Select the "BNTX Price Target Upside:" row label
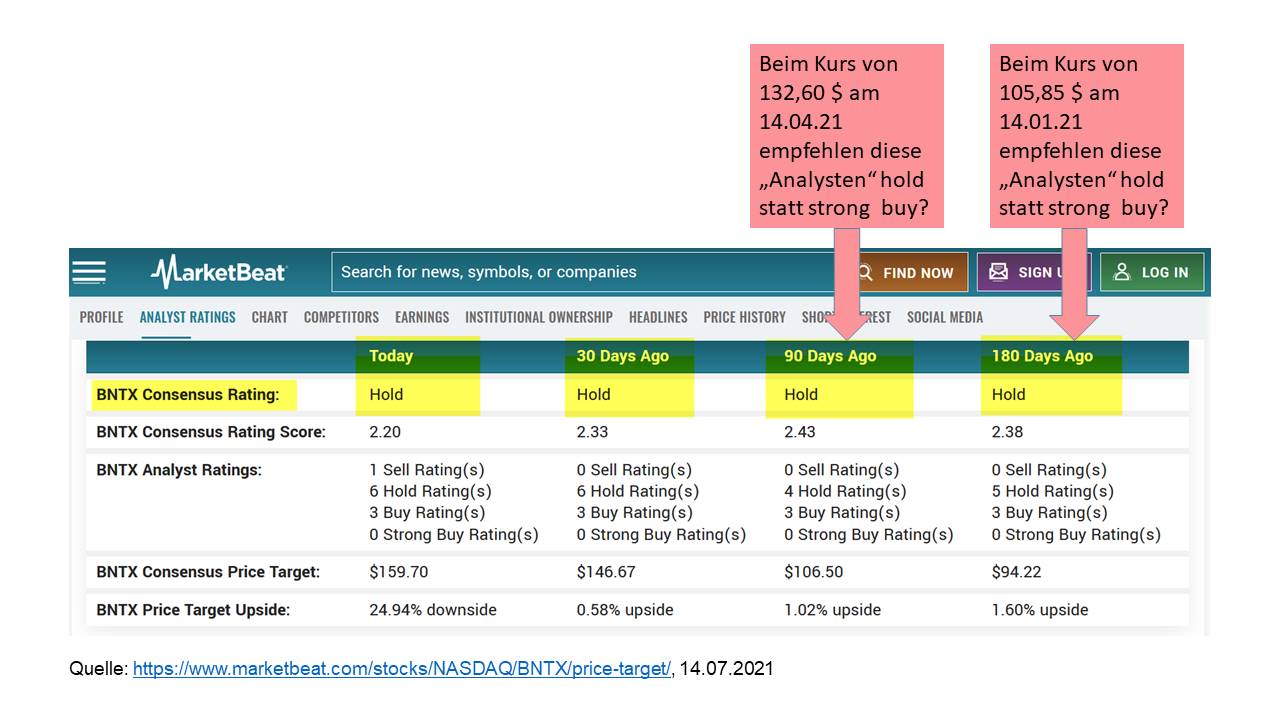This screenshot has height=720, width=1280. (x=193, y=610)
